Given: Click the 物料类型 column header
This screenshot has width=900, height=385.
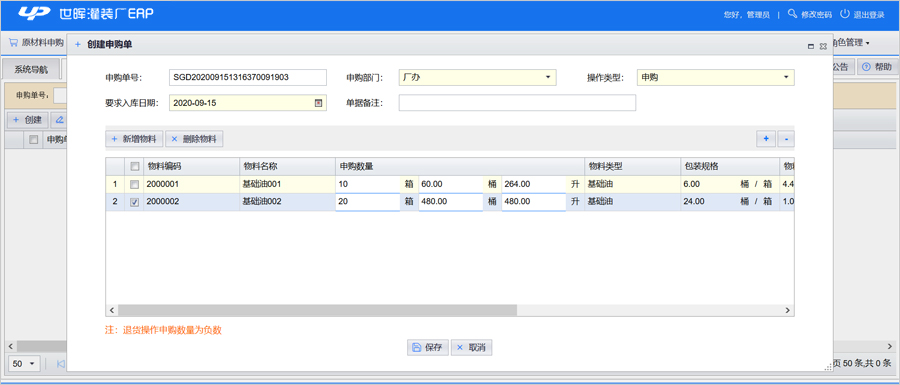Looking at the screenshot, I should 633,167.
